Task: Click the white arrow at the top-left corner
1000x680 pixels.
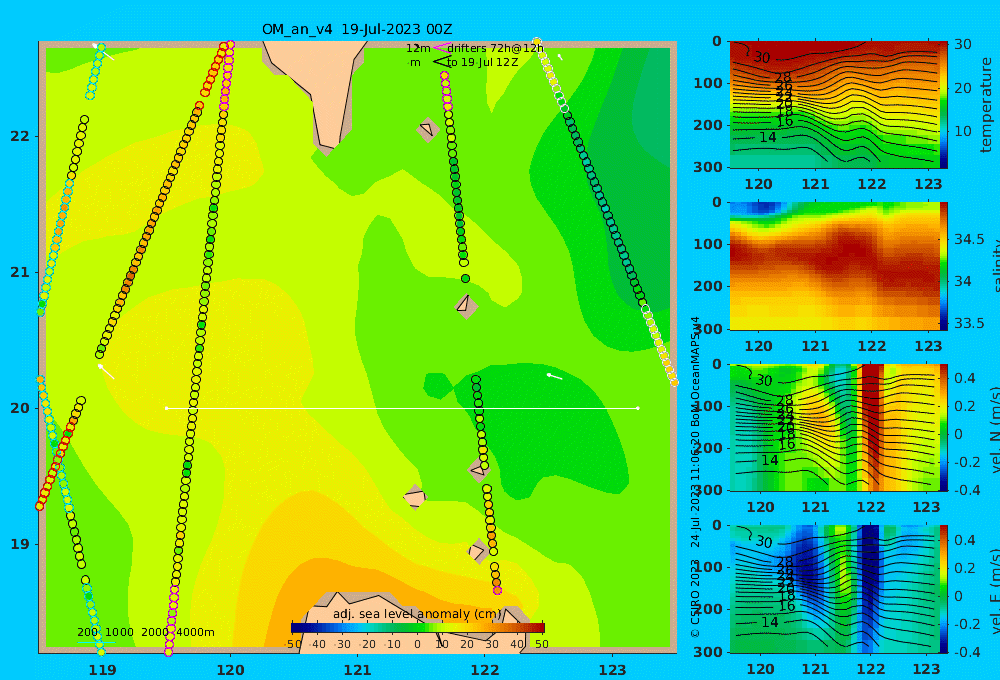Action: coord(103,52)
